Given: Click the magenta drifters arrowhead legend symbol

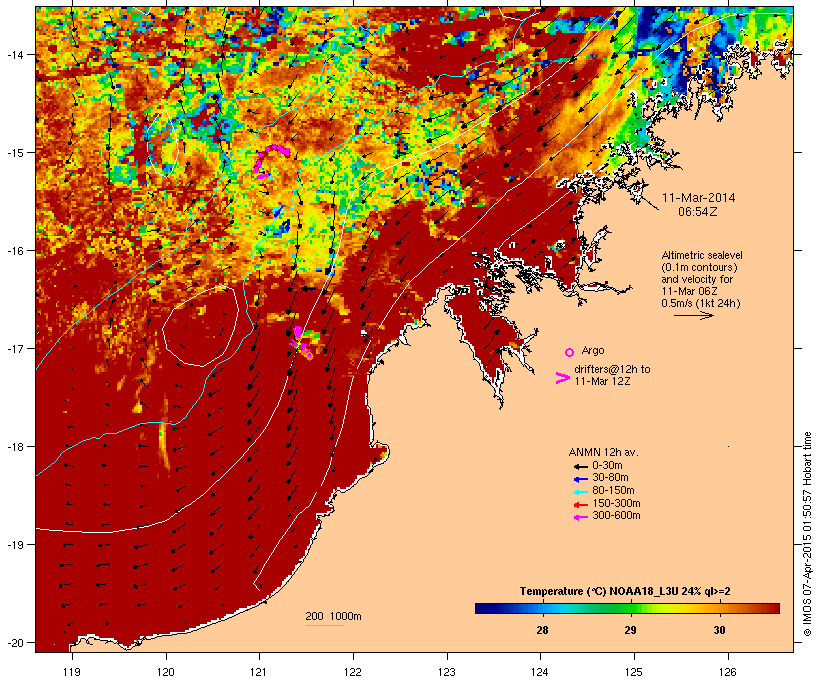Looking at the screenshot, I should tap(562, 378).
